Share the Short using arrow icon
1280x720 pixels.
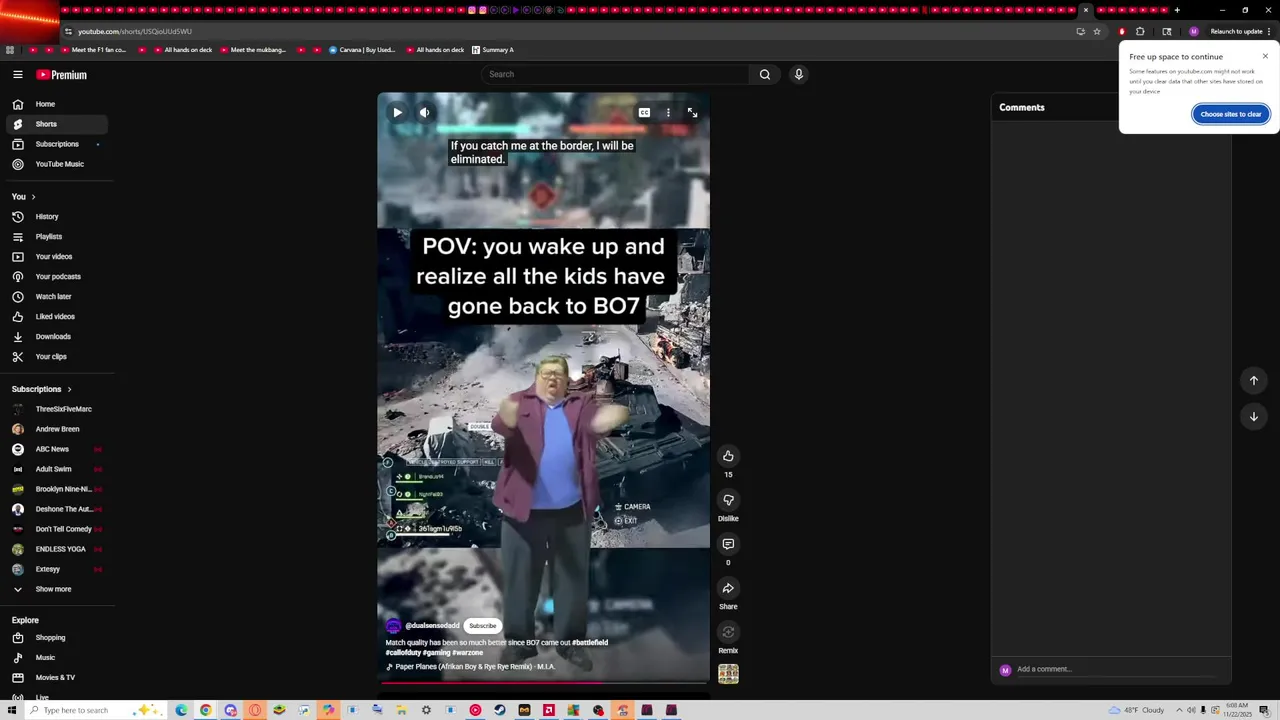[728, 588]
